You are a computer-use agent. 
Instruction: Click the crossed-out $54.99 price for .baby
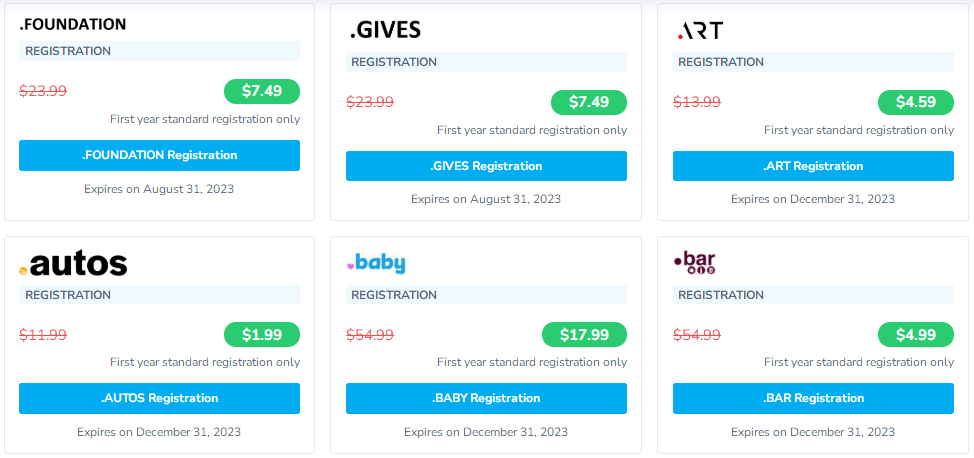coord(370,335)
